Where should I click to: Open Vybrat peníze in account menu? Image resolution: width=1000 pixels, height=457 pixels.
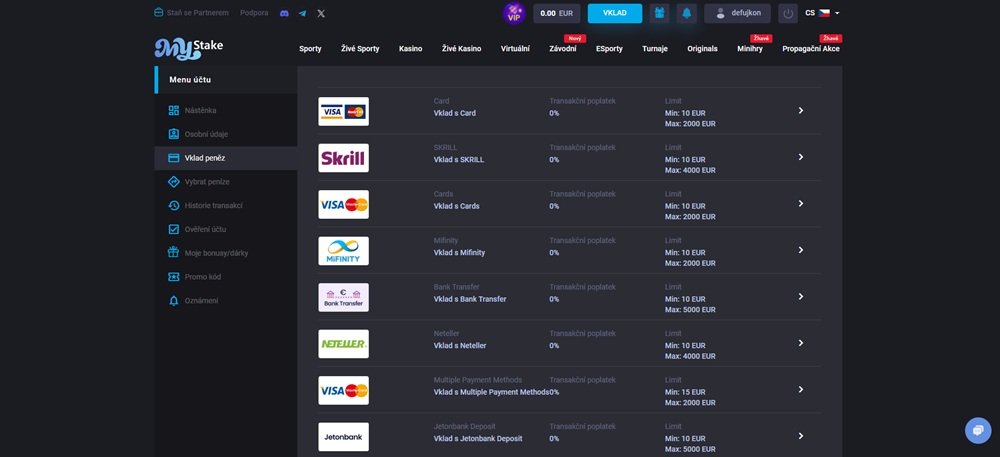click(226, 182)
